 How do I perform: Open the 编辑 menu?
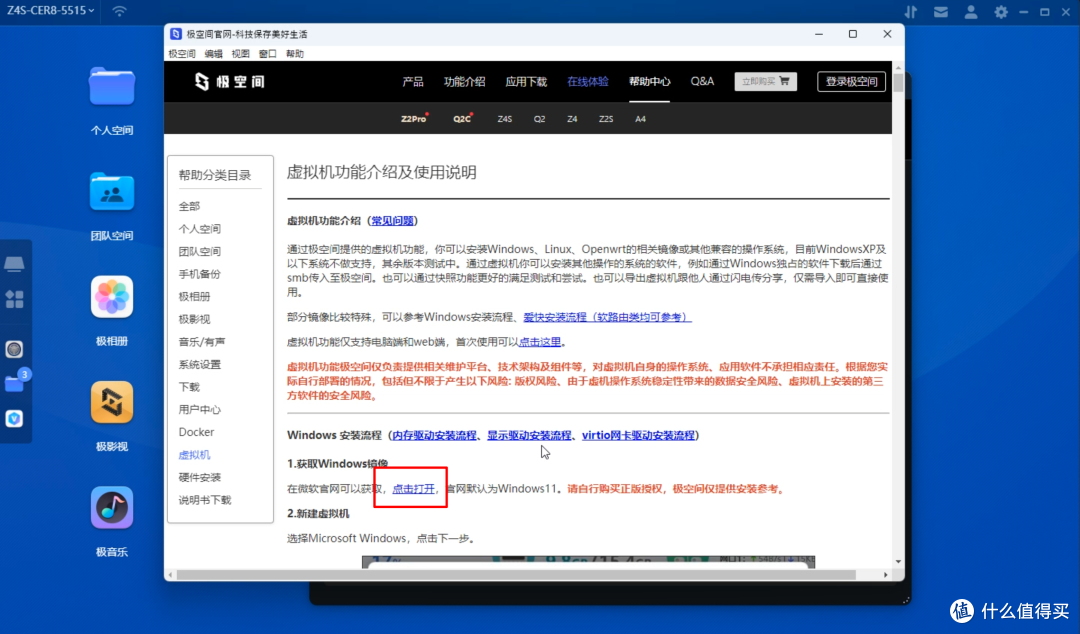coord(214,54)
